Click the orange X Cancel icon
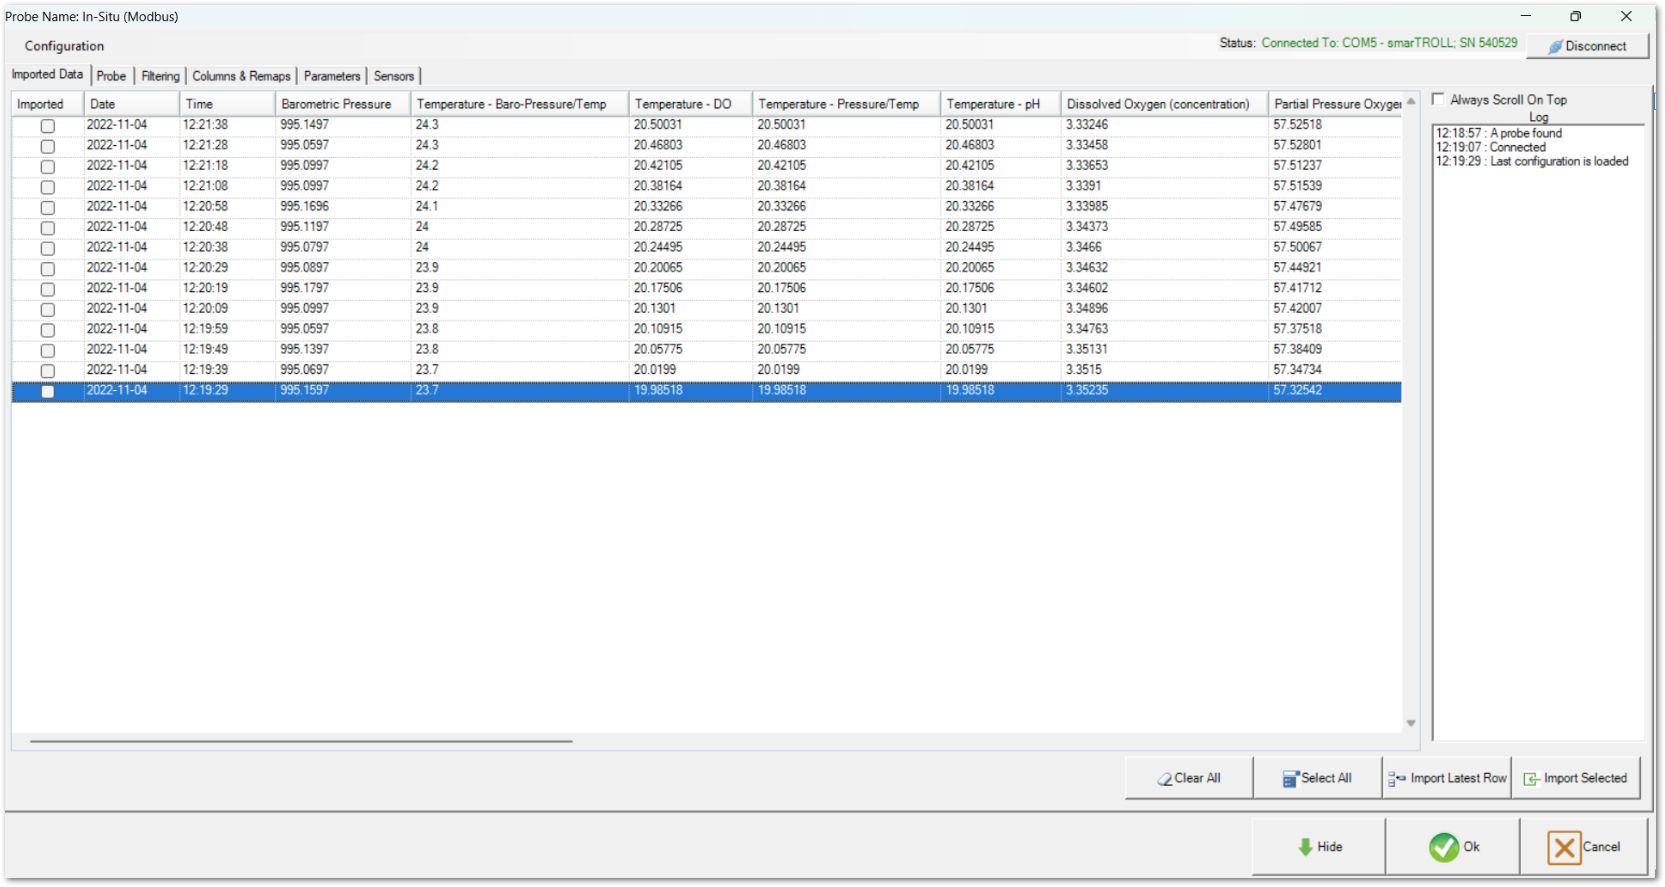This screenshot has height=887, width=1665. [x=1564, y=847]
